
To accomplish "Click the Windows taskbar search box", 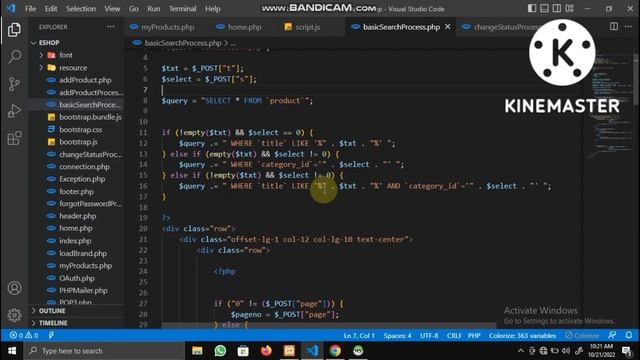I will (x=104, y=351).
